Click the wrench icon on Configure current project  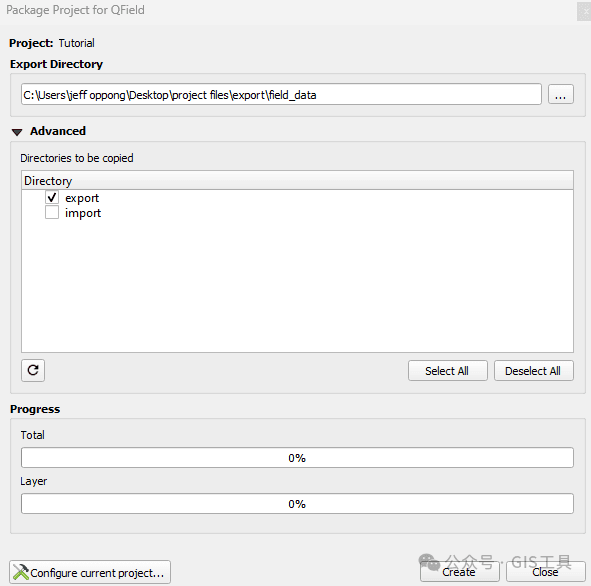pyautogui.click(x=20, y=572)
